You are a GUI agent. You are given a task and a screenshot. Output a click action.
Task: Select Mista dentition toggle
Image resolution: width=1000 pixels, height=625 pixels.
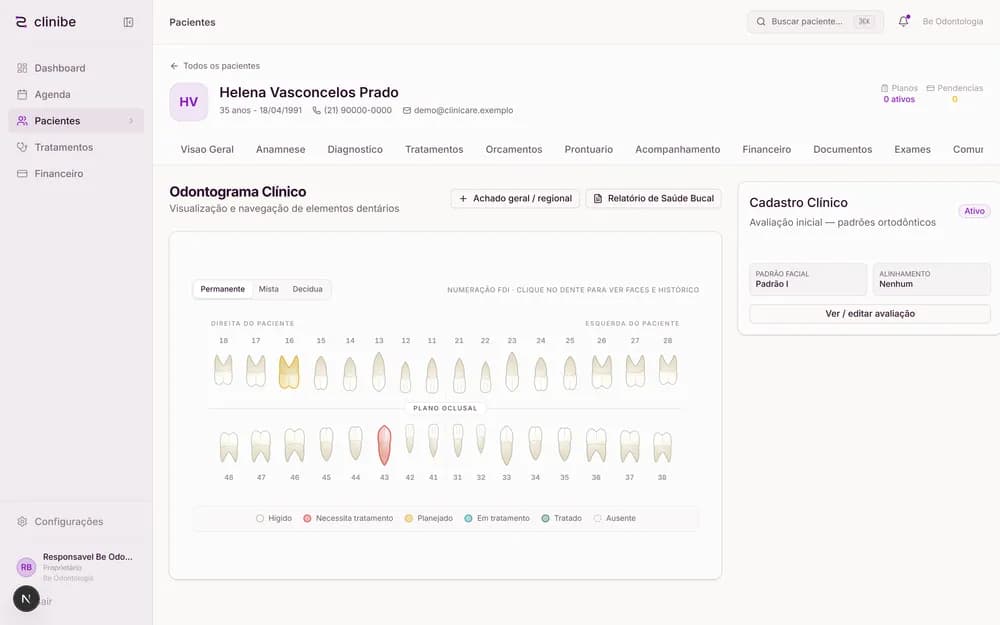pyautogui.click(x=268, y=289)
